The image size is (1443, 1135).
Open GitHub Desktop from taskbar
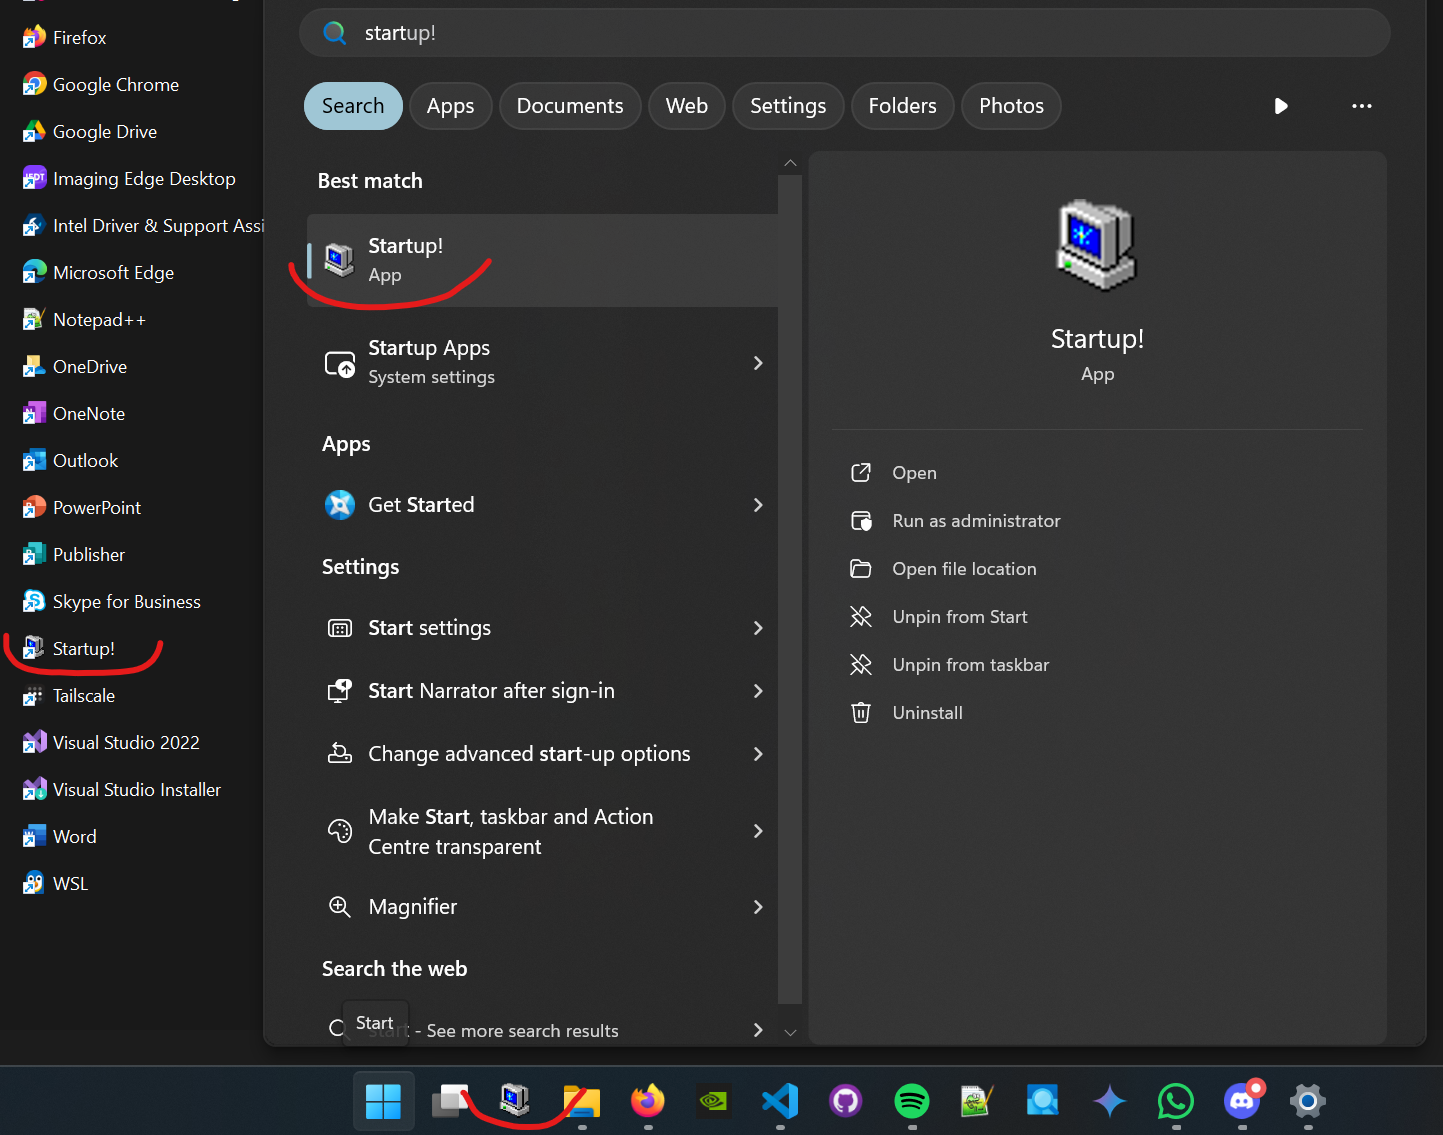(x=845, y=1101)
